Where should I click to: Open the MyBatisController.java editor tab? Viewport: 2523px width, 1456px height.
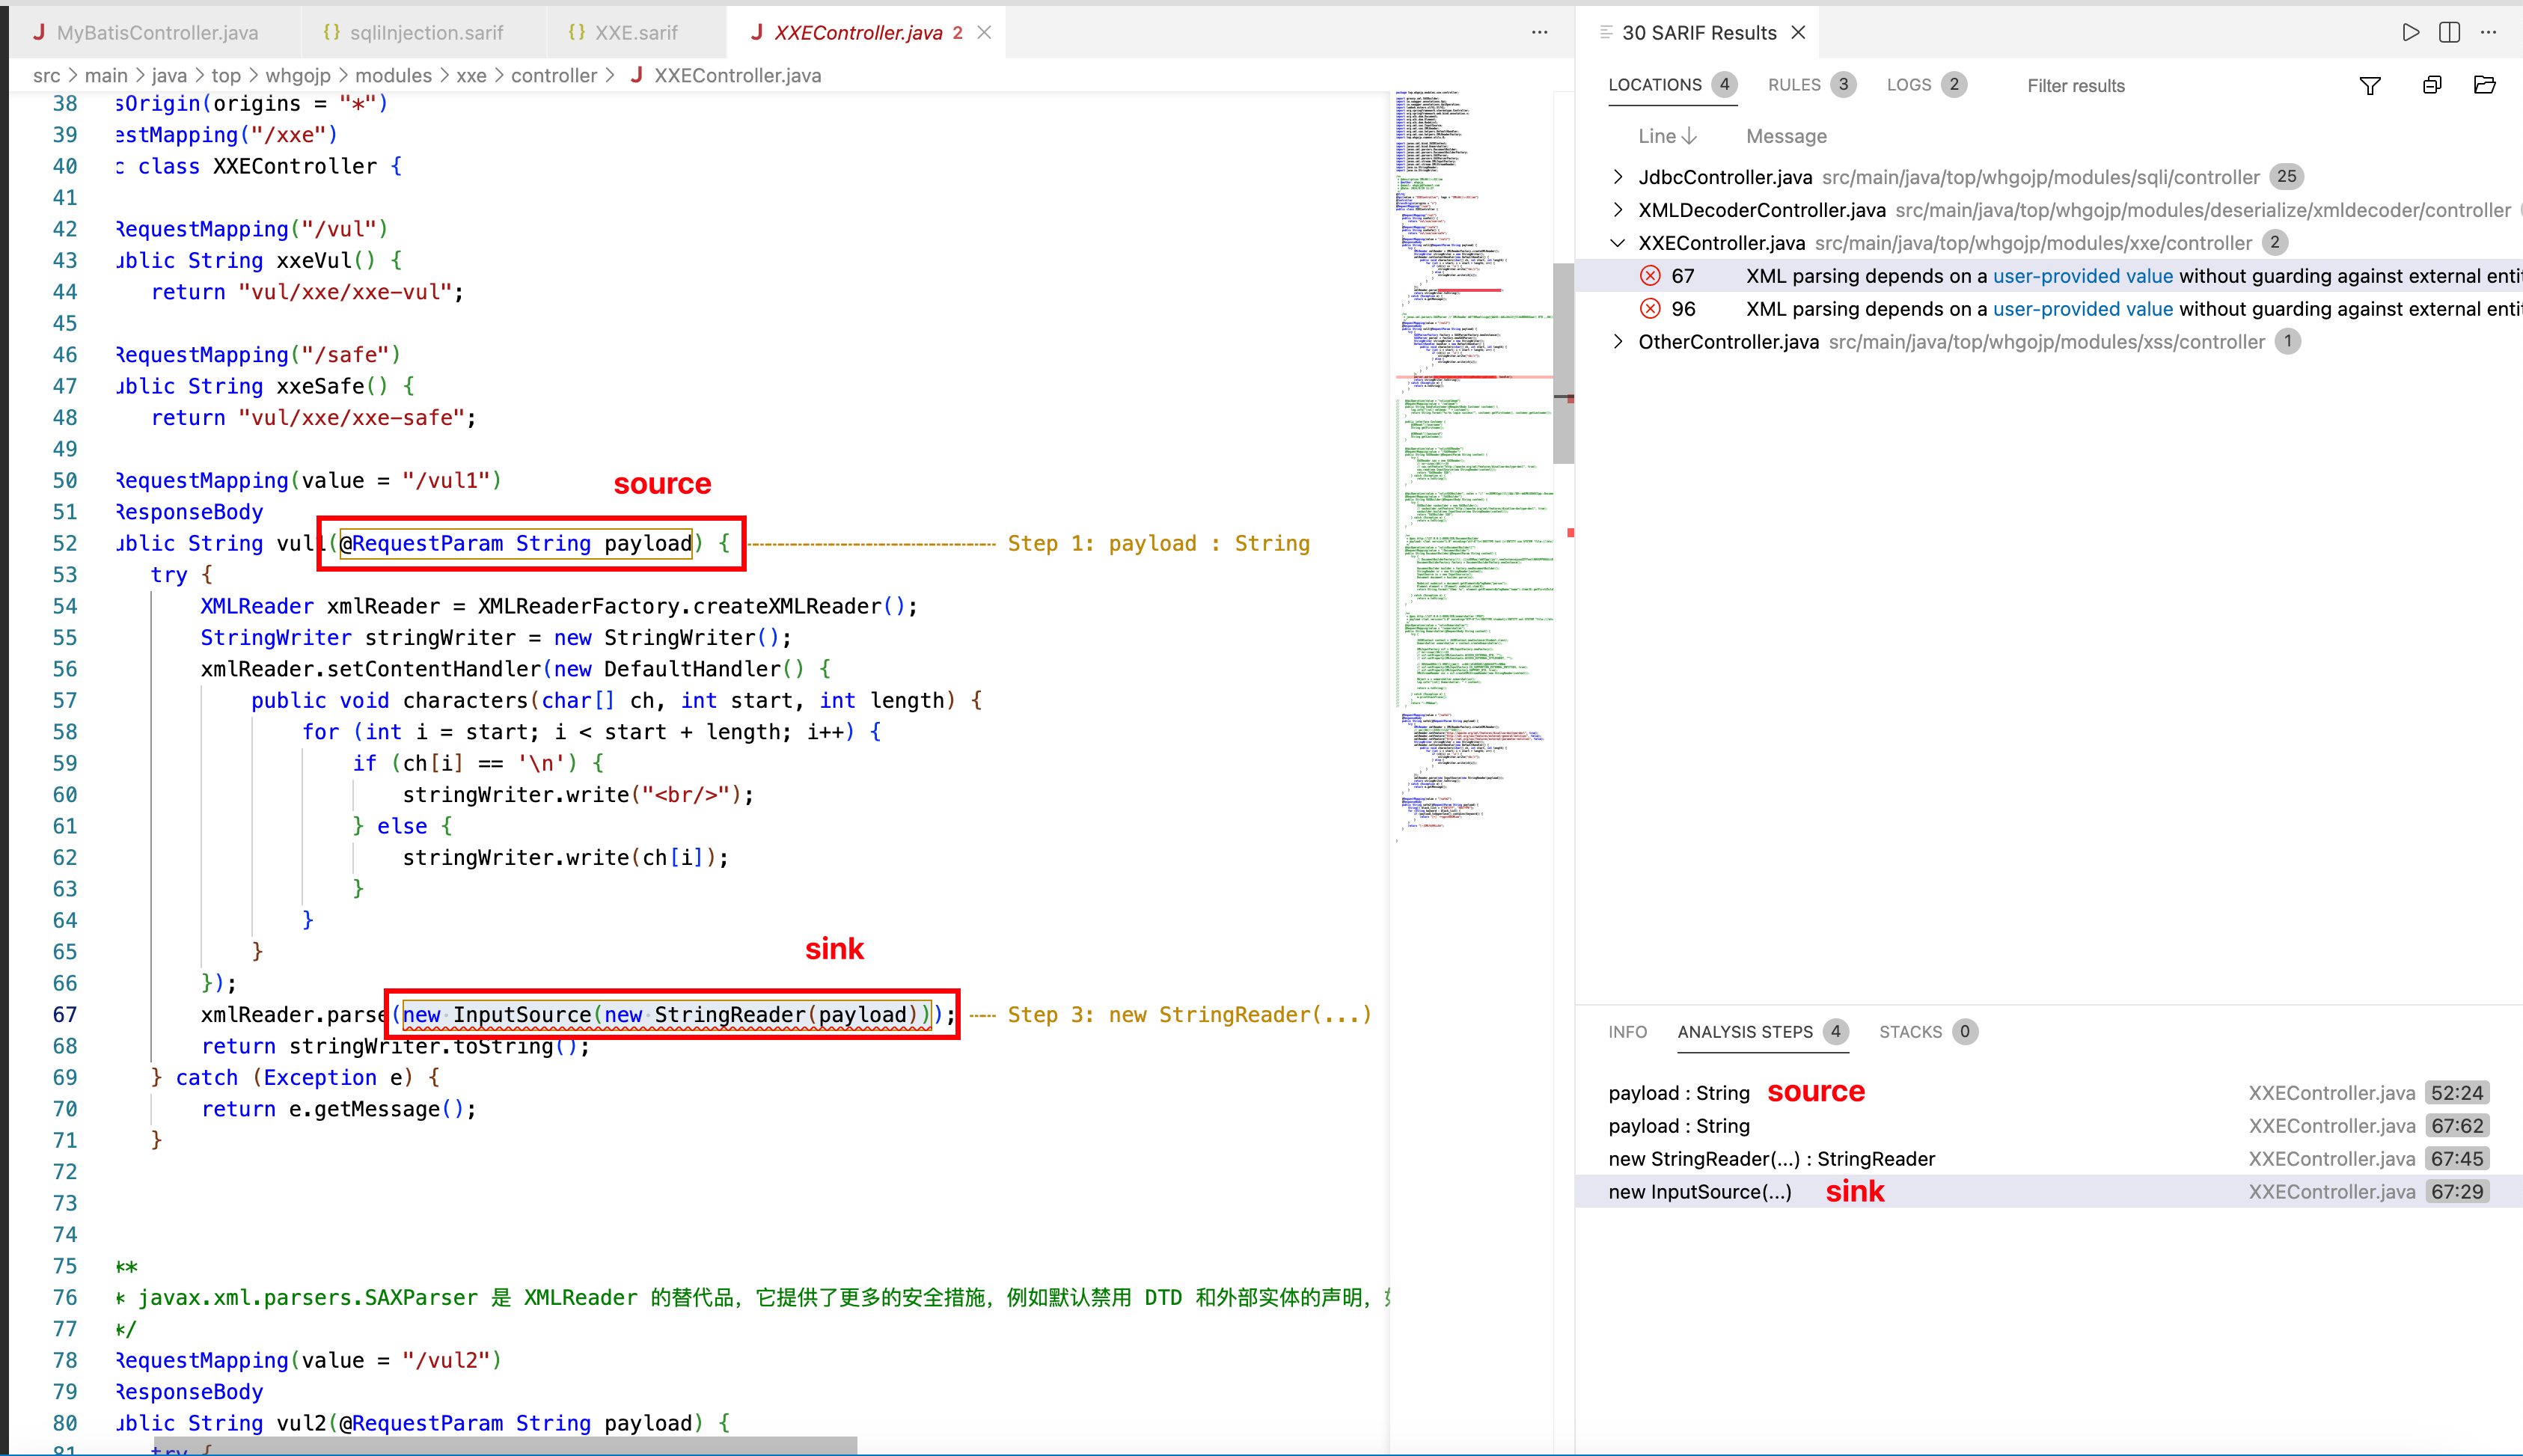coord(157,33)
